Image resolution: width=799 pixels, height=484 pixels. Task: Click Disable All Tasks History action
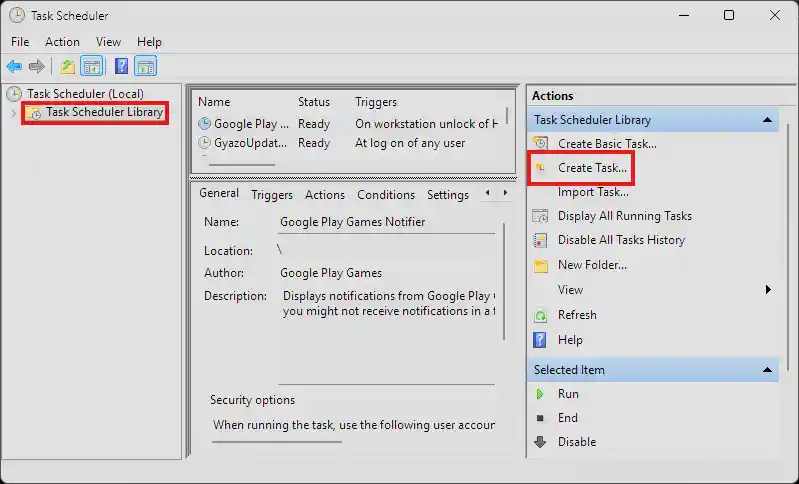621,240
